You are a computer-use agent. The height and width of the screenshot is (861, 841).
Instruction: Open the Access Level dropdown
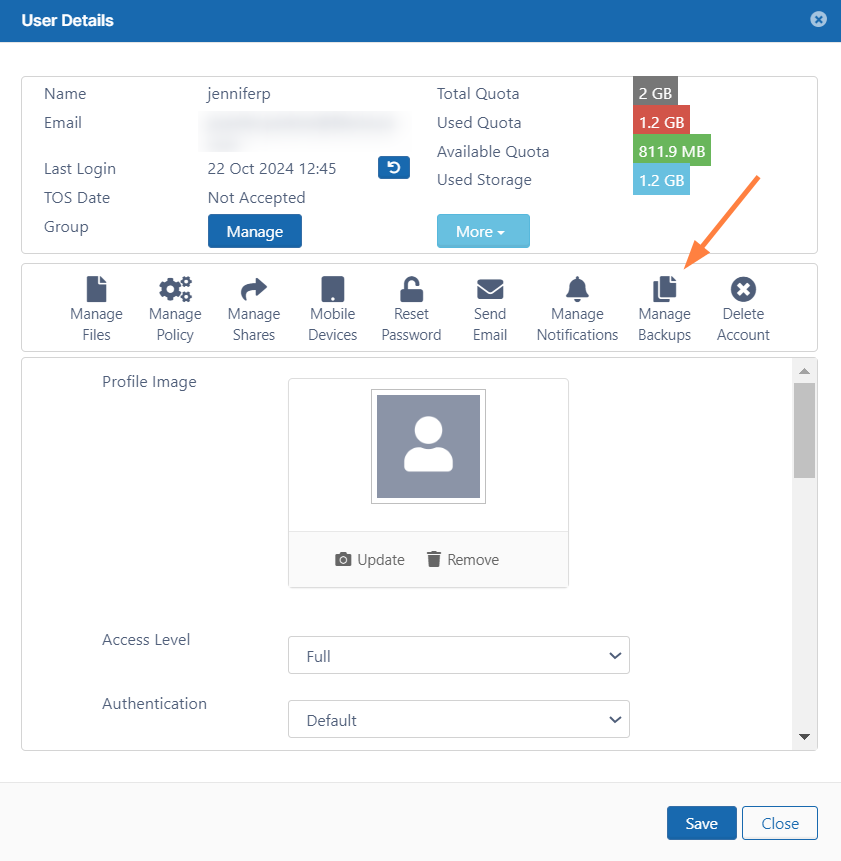point(459,656)
